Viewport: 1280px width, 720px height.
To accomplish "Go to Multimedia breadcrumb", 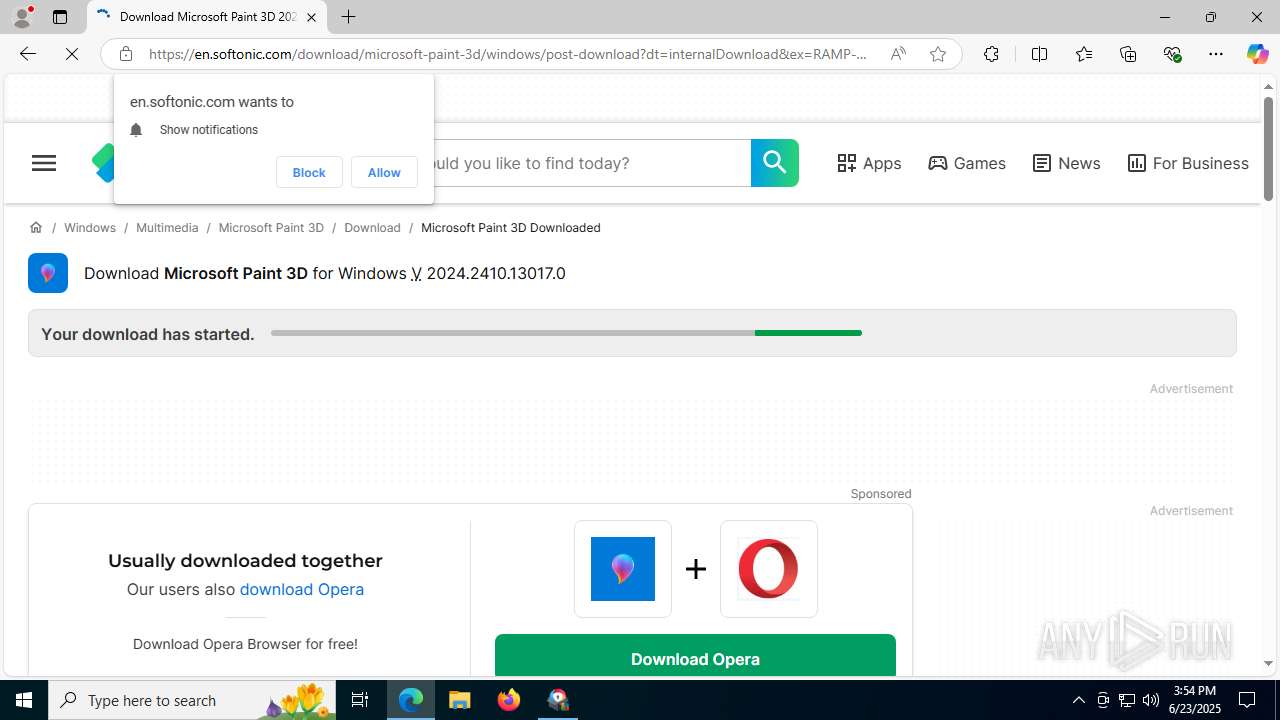I will coord(167,228).
